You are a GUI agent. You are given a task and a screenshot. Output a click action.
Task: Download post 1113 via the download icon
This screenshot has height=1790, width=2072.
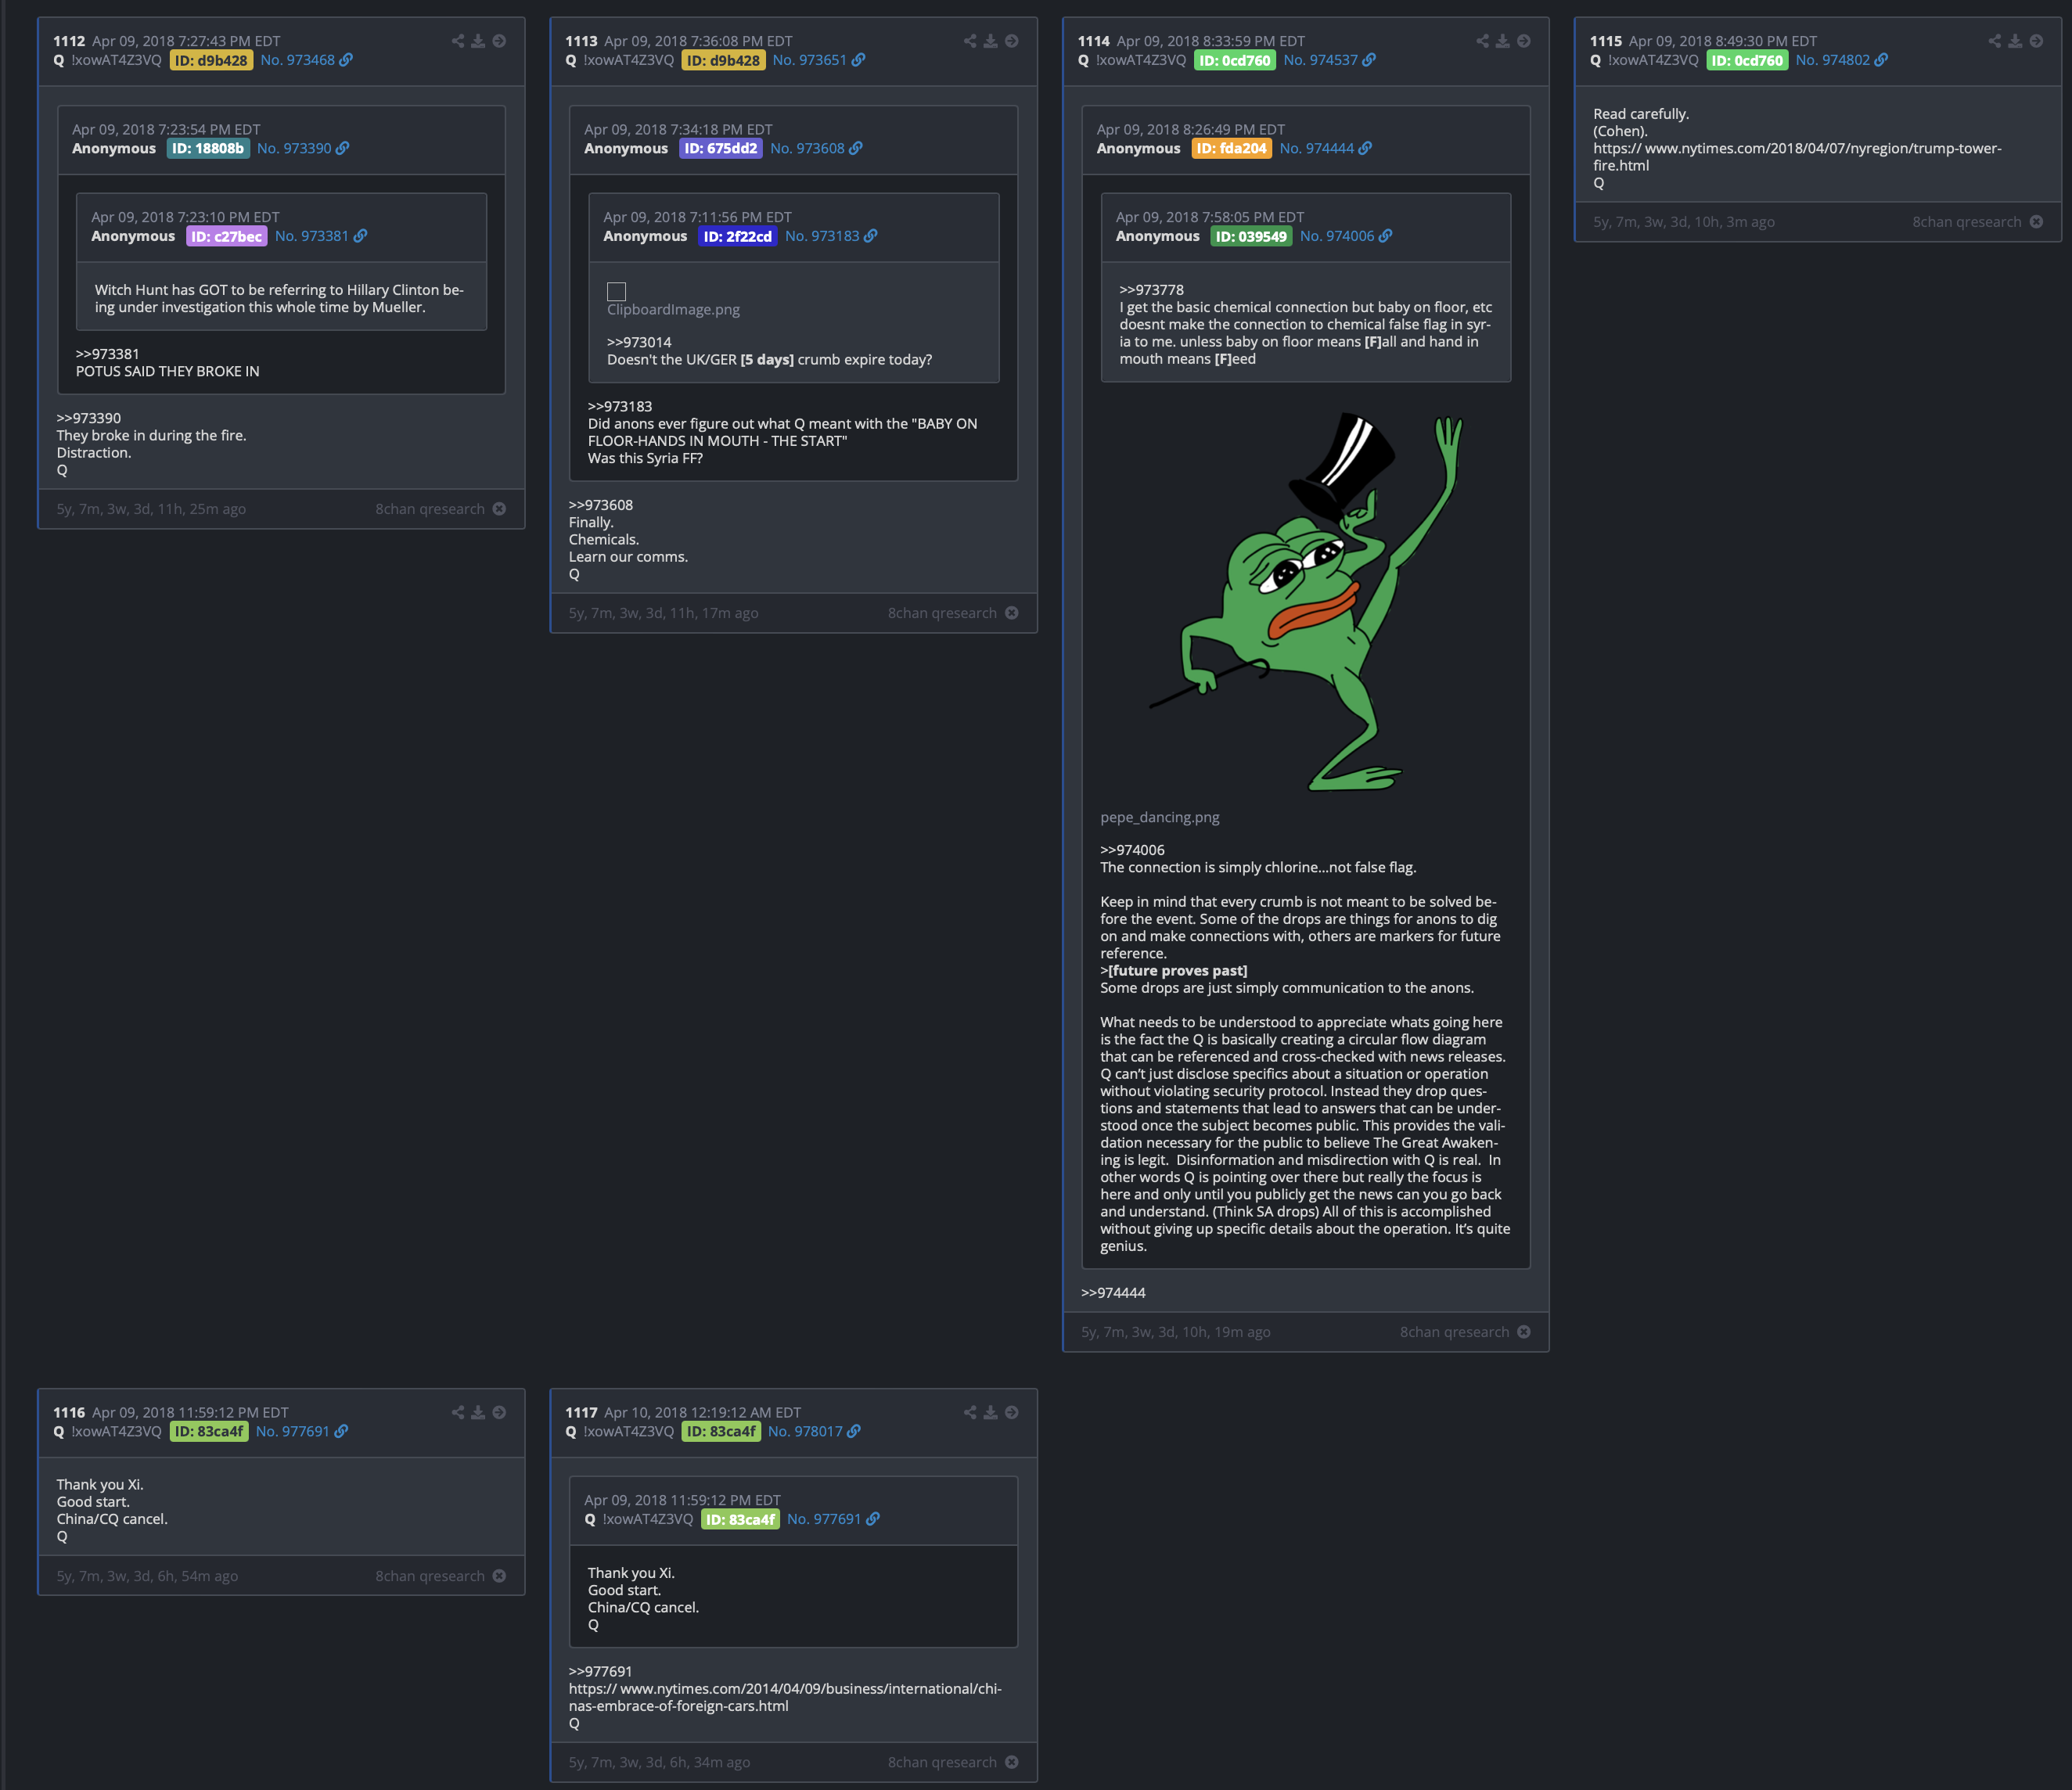990,41
